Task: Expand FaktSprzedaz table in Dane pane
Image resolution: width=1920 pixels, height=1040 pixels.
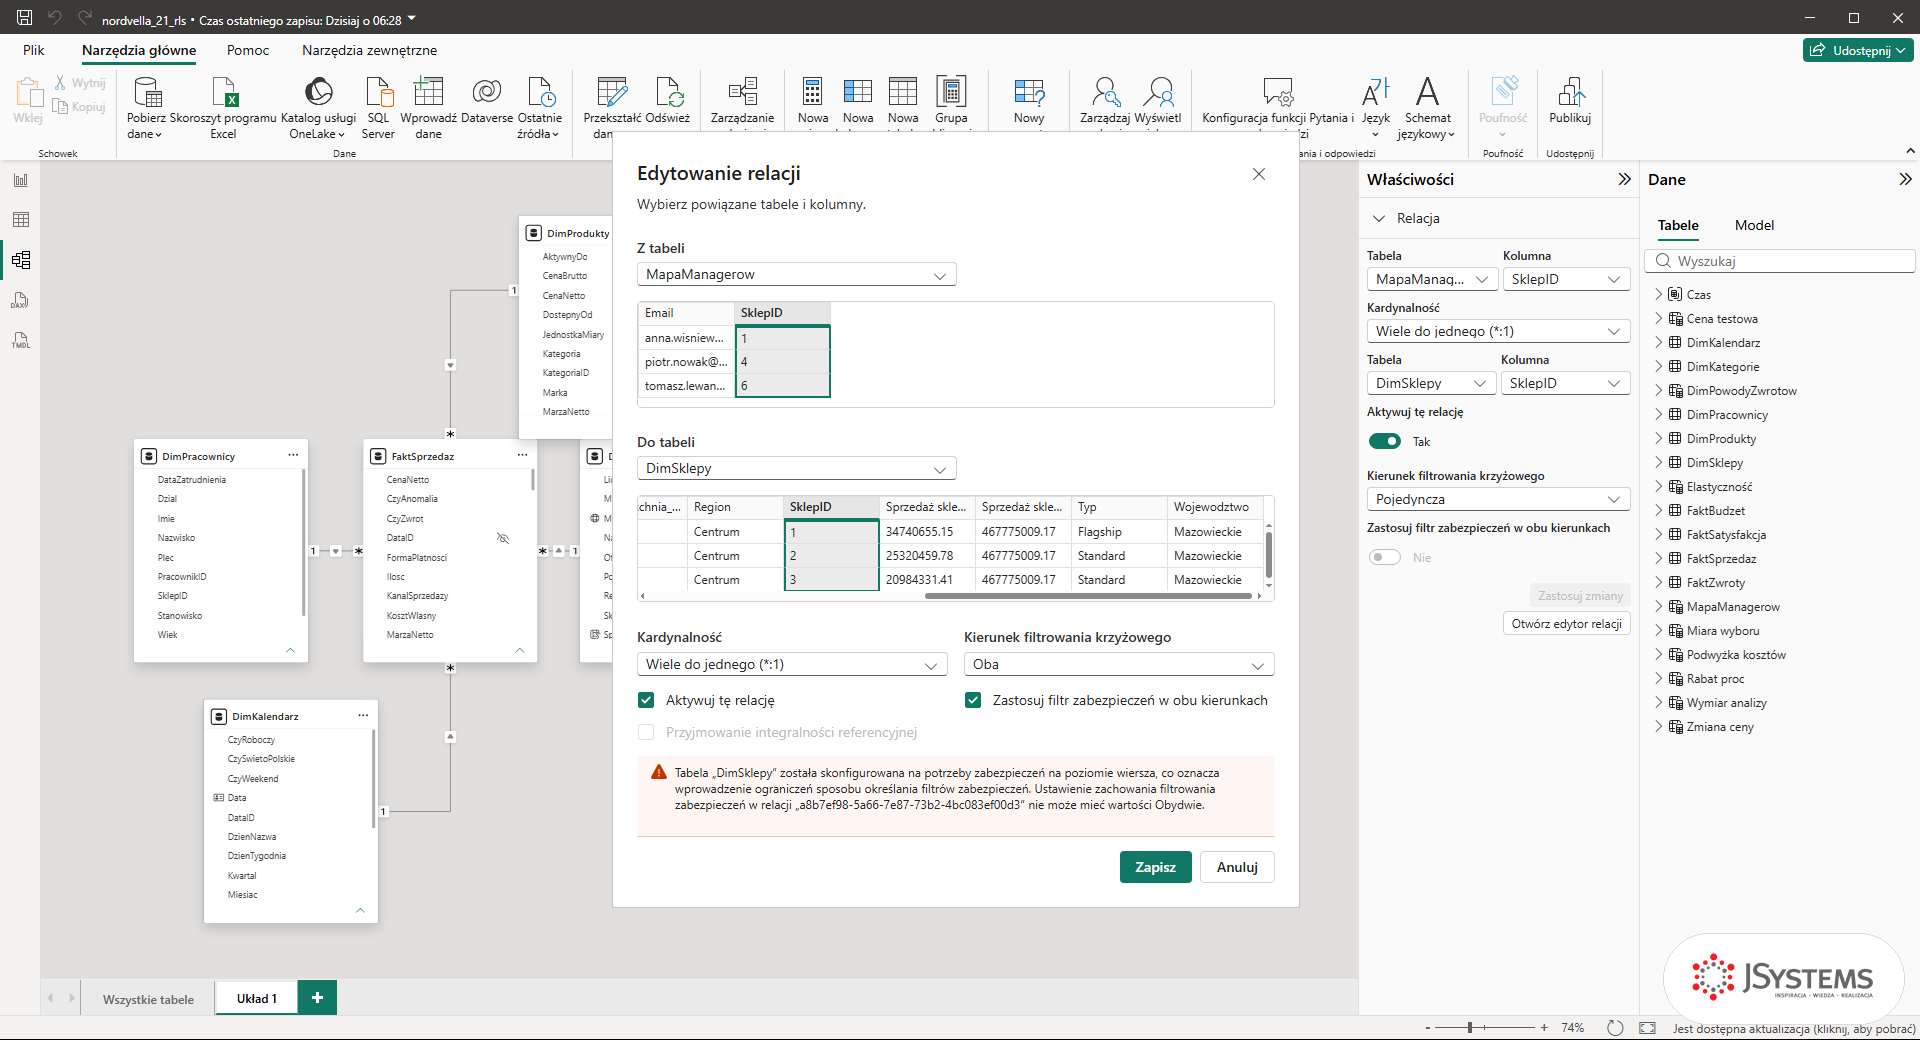Action: point(1659,559)
